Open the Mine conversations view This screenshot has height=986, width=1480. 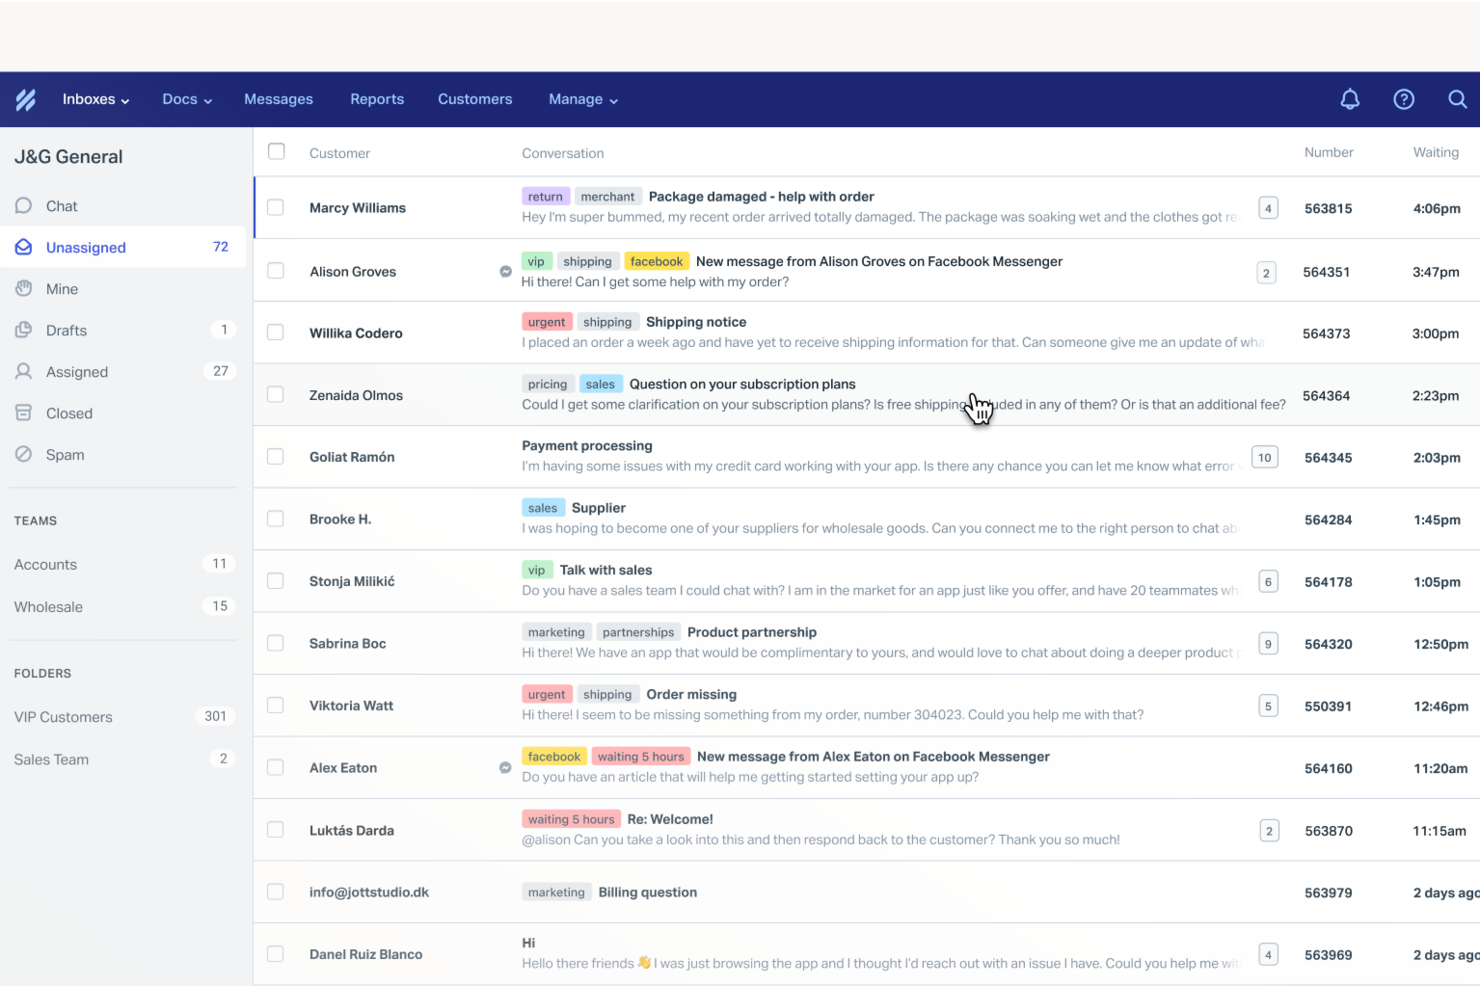point(61,288)
